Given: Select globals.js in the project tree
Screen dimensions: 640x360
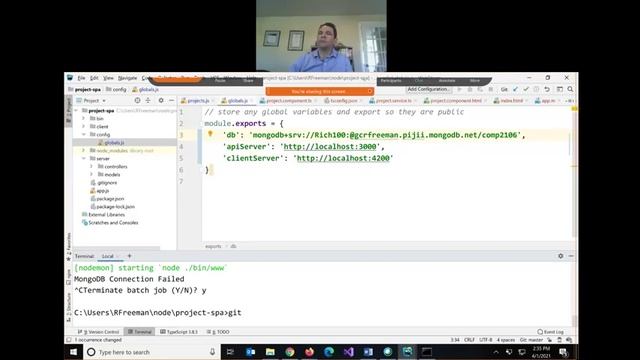Looking at the screenshot, I should [114, 142].
